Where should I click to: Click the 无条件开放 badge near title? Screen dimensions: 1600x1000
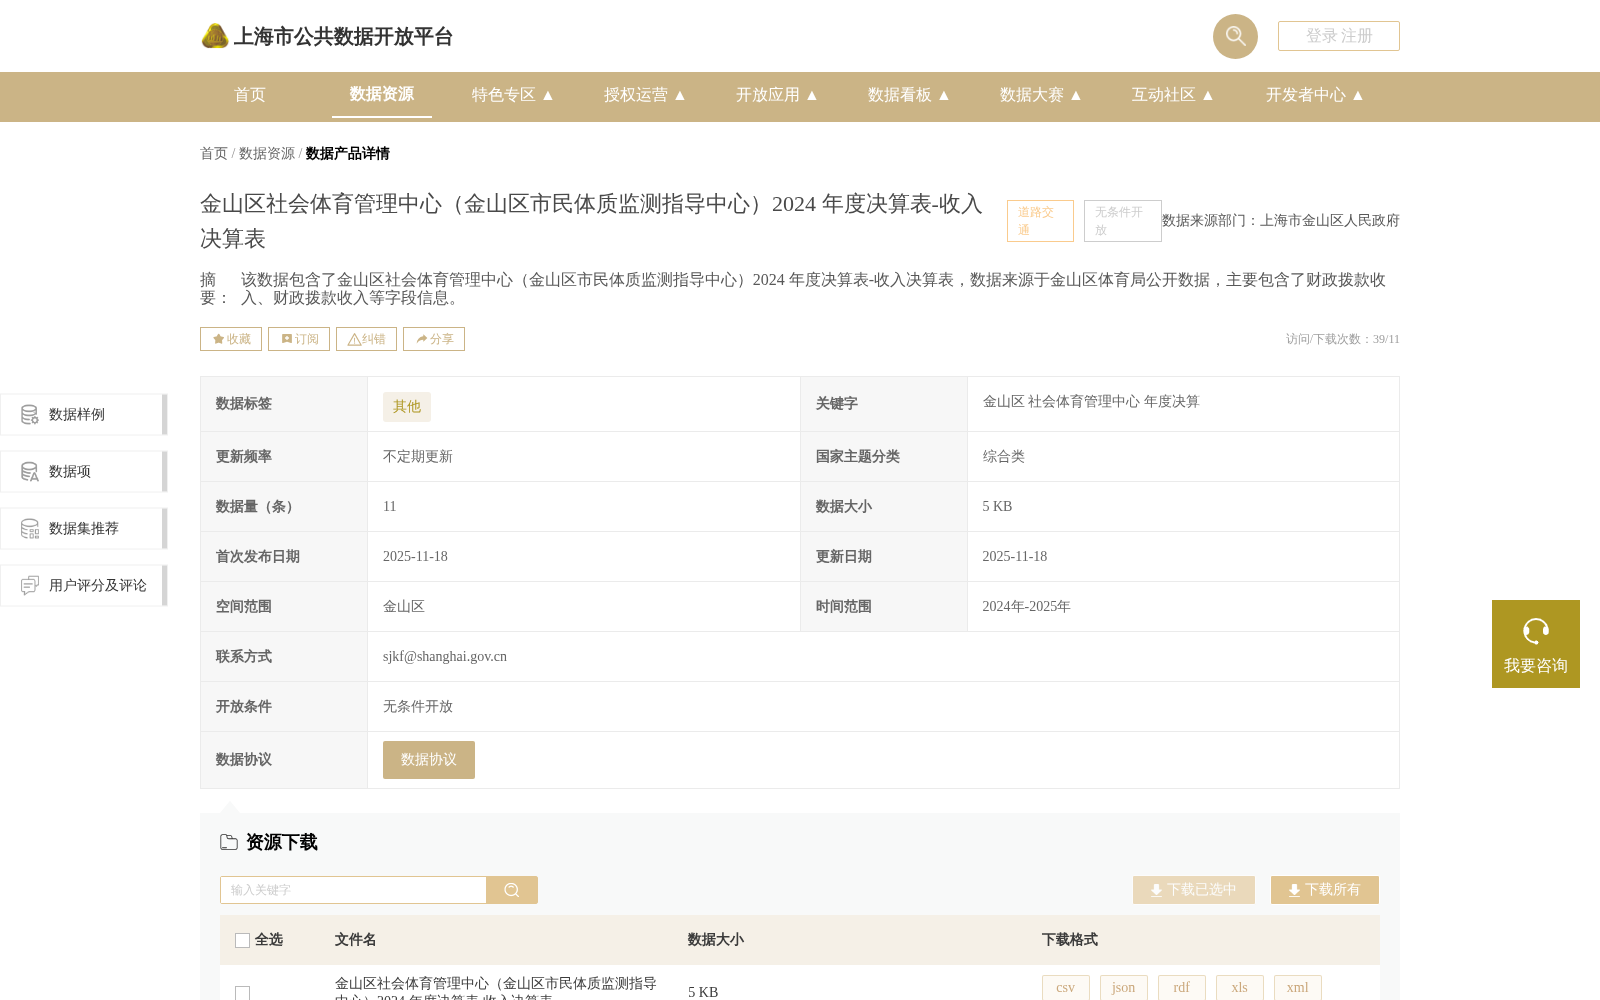(x=1122, y=221)
